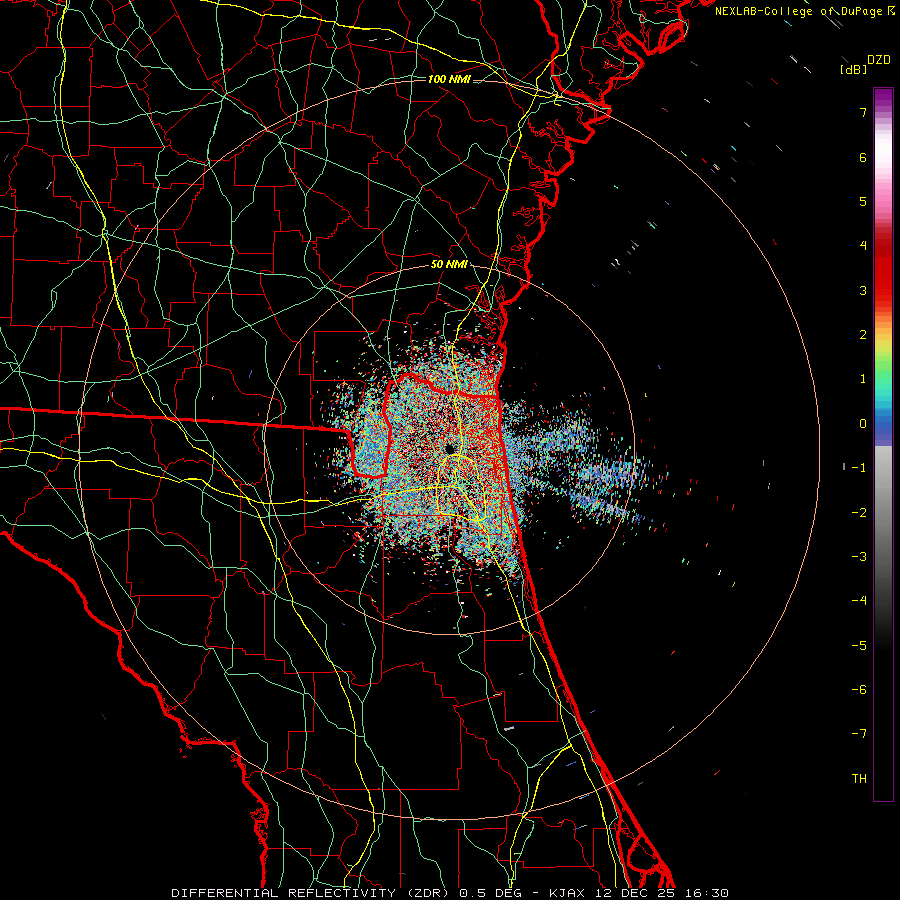The height and width of the screenshot is (900, 900).
Task: Click the 1 value on color scale
Action: point(863,379)
